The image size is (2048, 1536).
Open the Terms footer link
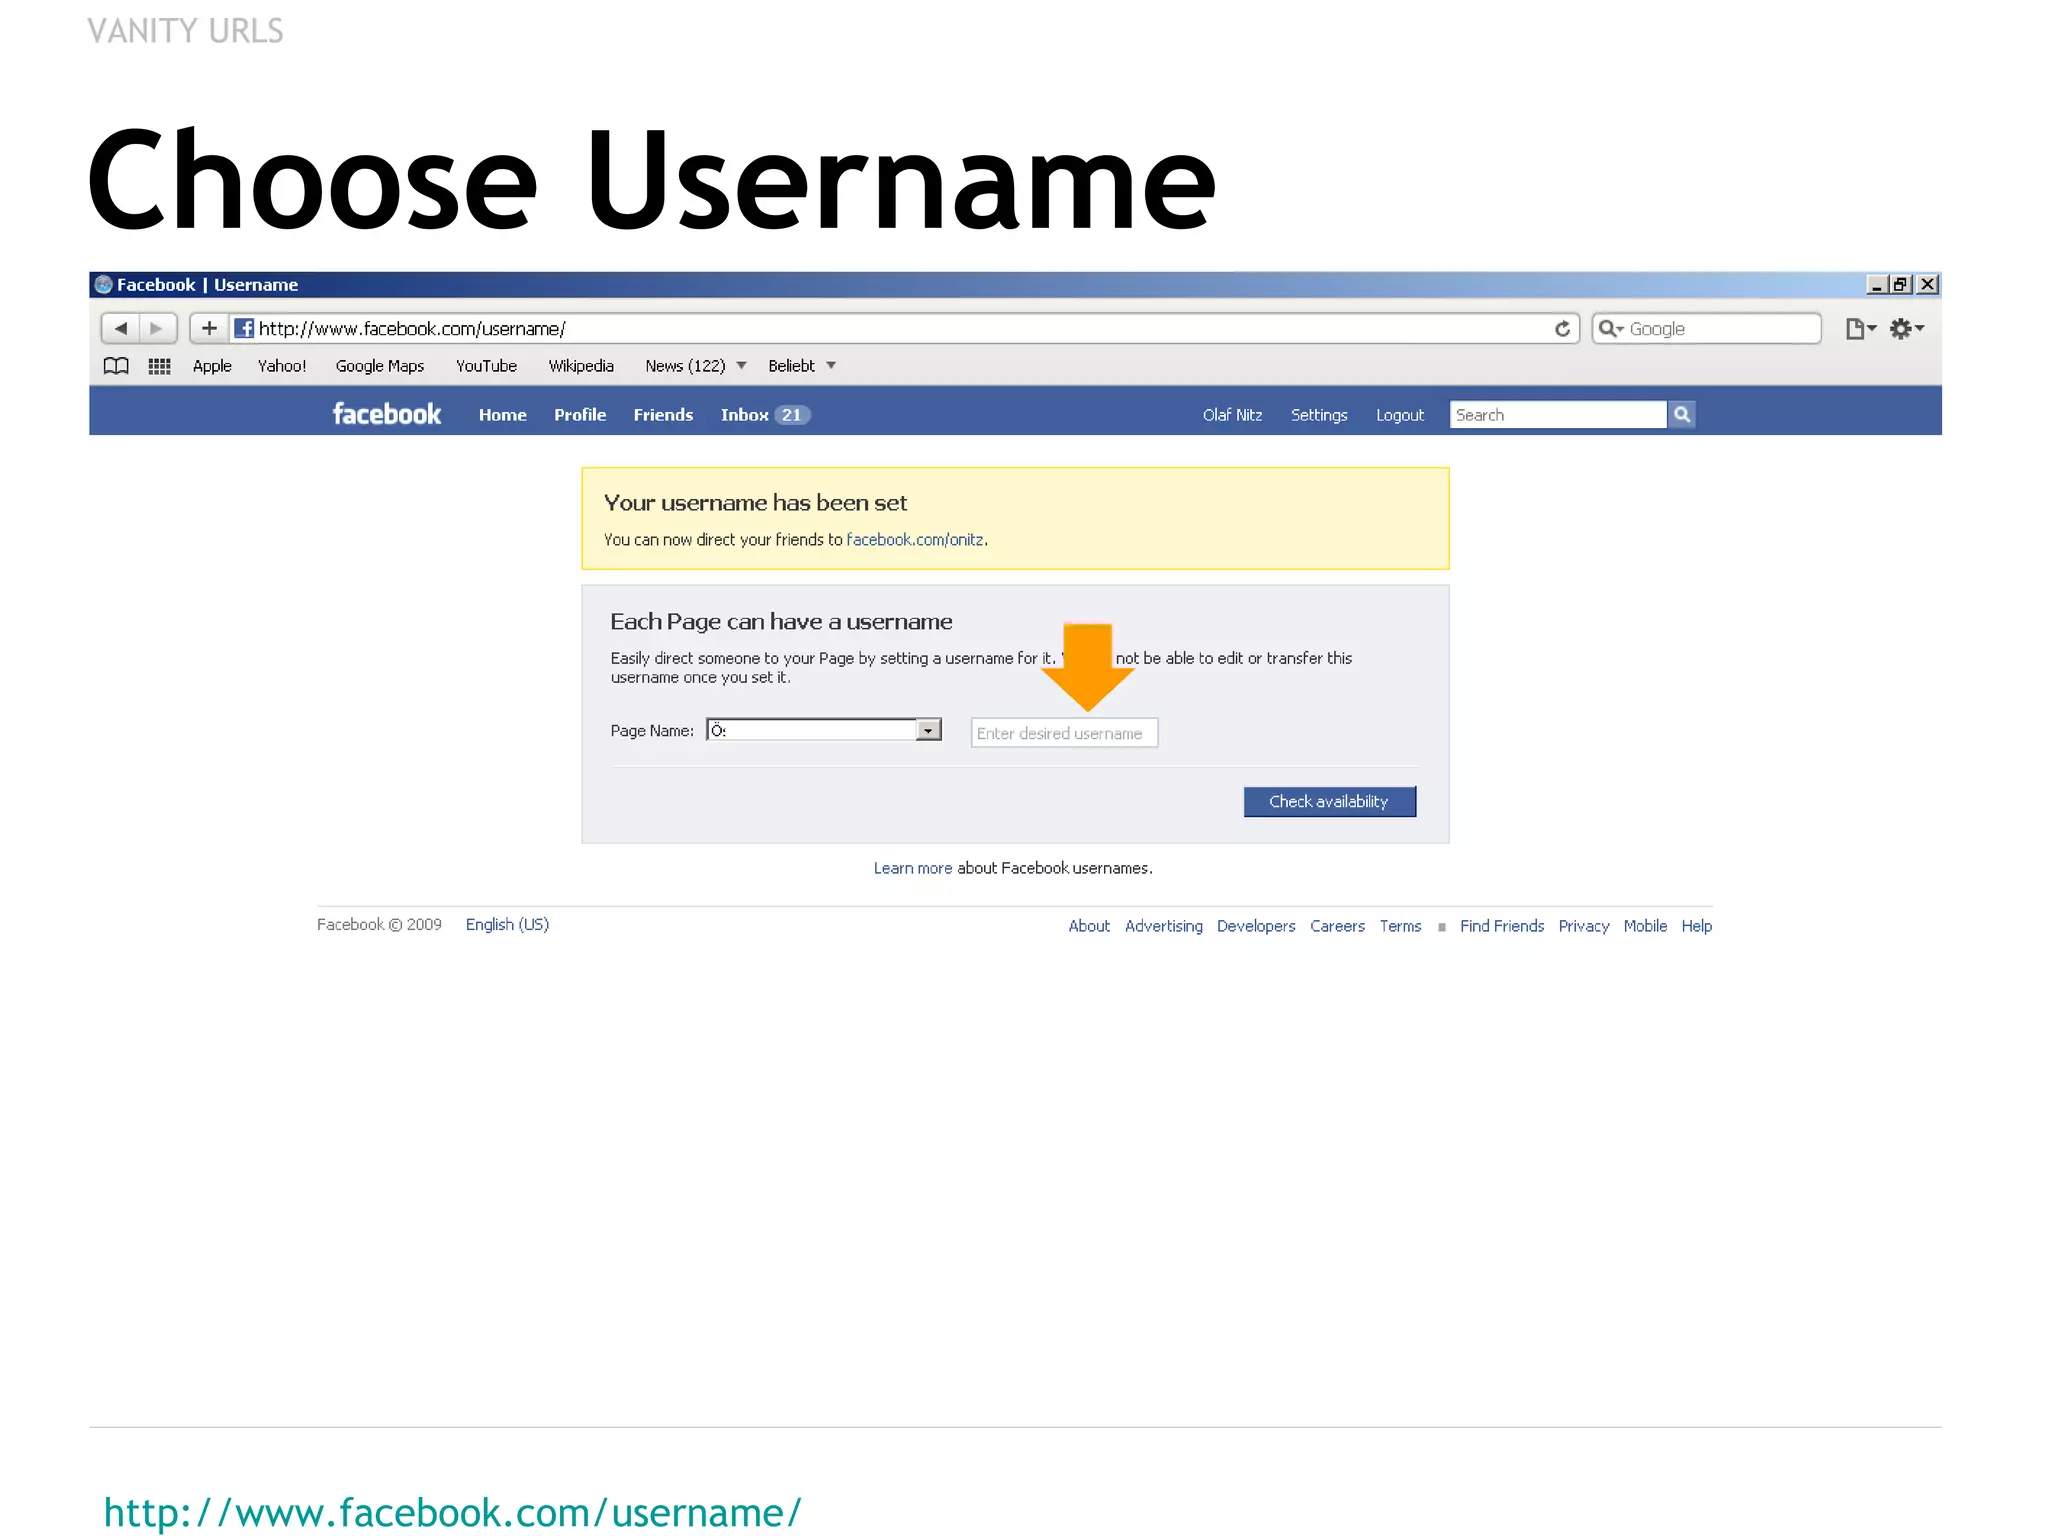point(1400,926)
